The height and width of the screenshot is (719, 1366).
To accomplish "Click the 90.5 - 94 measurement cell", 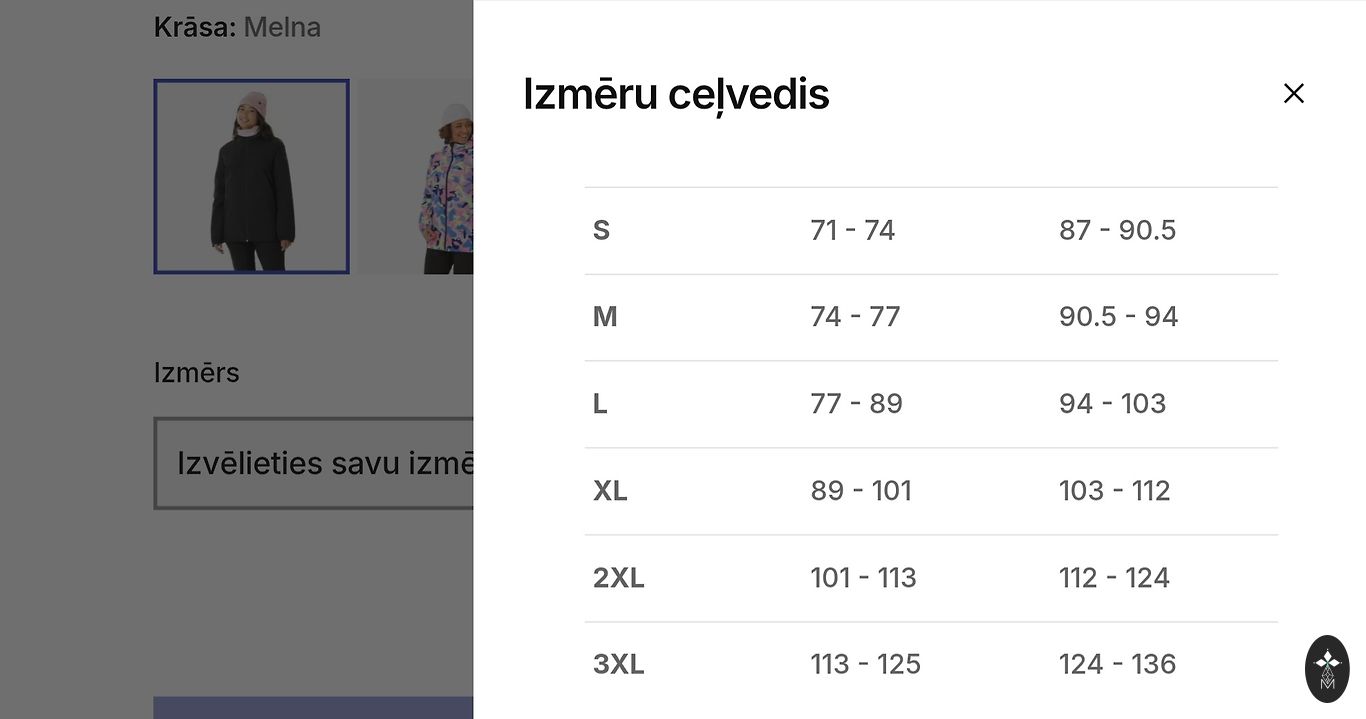I will 1118,317.
